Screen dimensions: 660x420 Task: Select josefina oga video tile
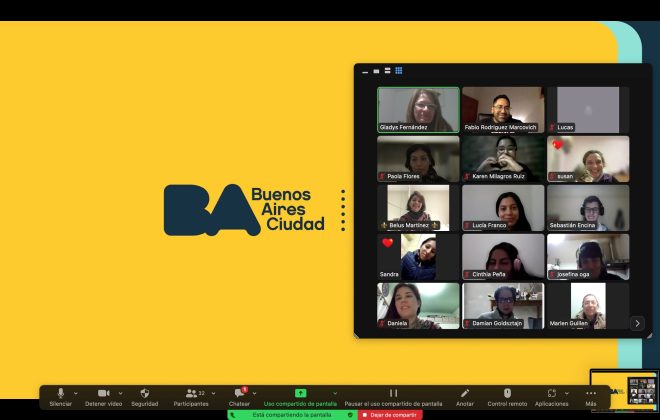pos(588,257)
